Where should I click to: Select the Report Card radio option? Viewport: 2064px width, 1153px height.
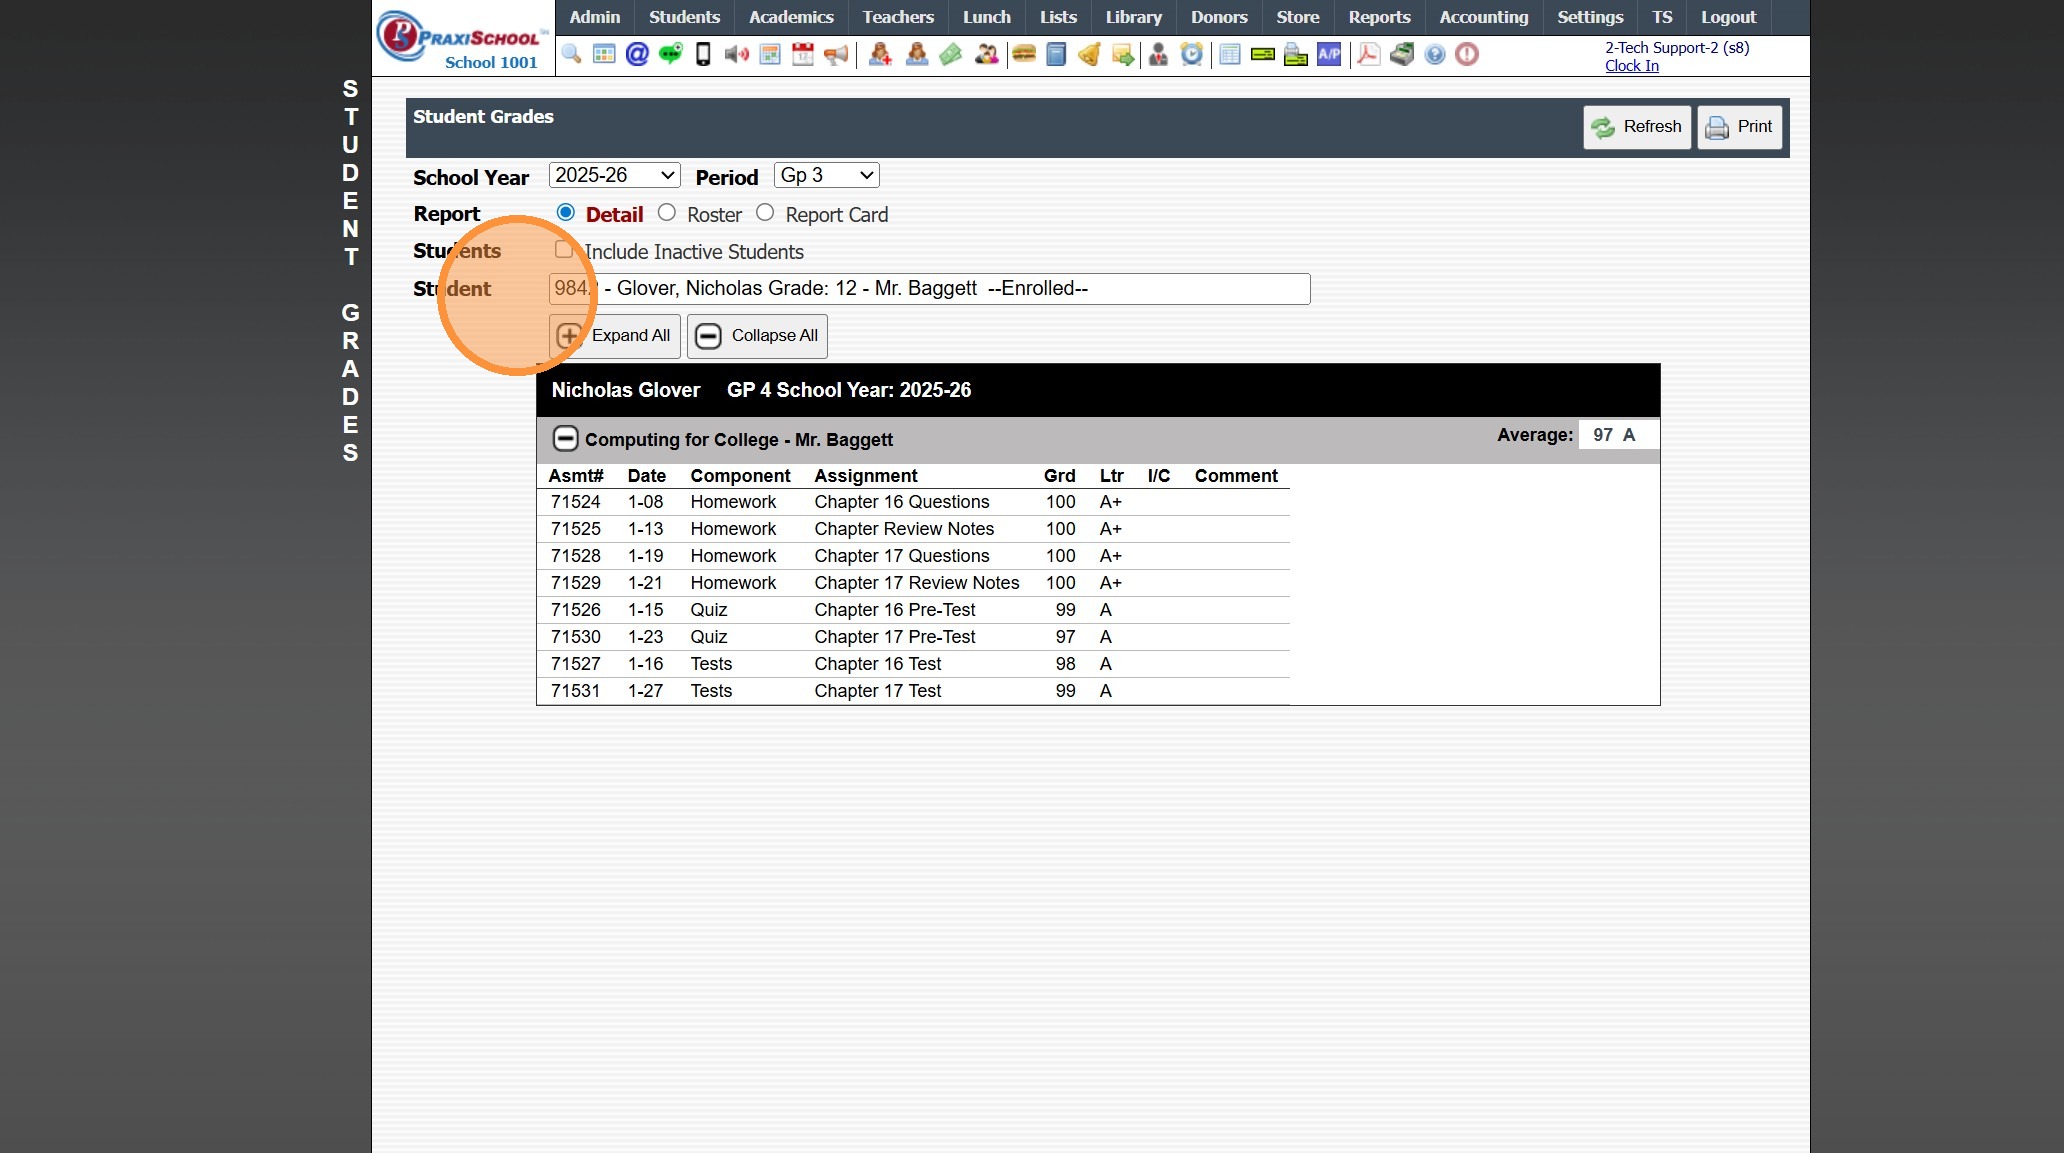point(765,213)
